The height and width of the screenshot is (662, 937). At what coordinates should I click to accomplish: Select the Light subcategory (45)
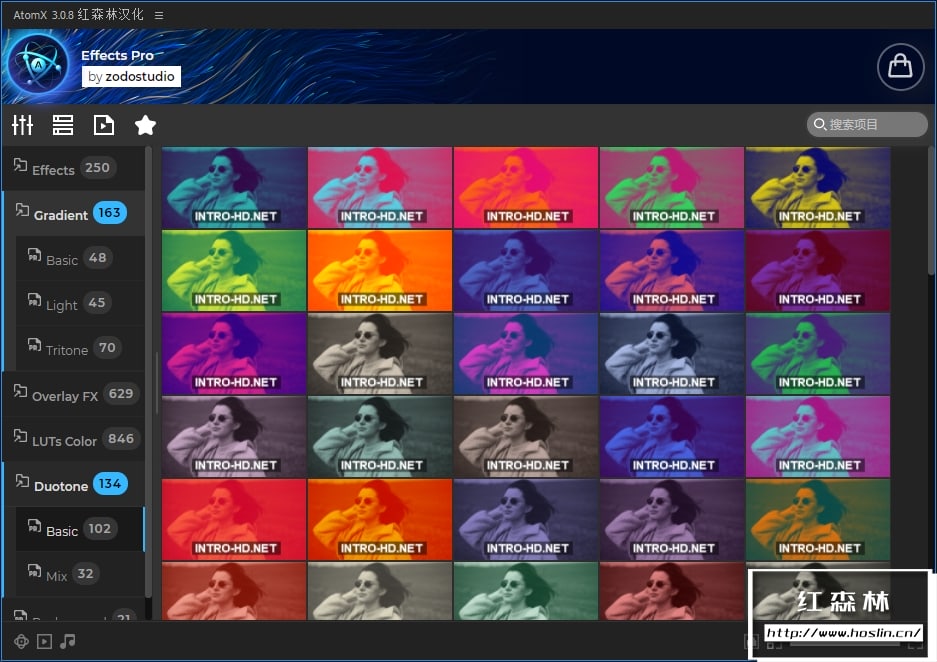point(80,304)
